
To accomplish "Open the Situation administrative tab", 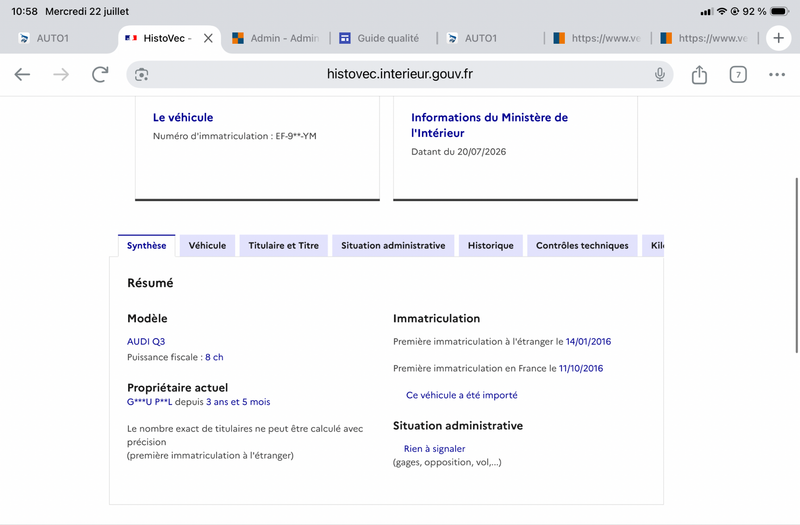I will [x=393, y=245].
